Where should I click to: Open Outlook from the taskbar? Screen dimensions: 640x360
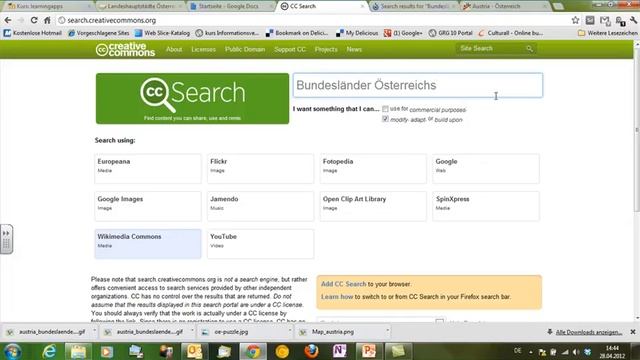coord(195,351)
